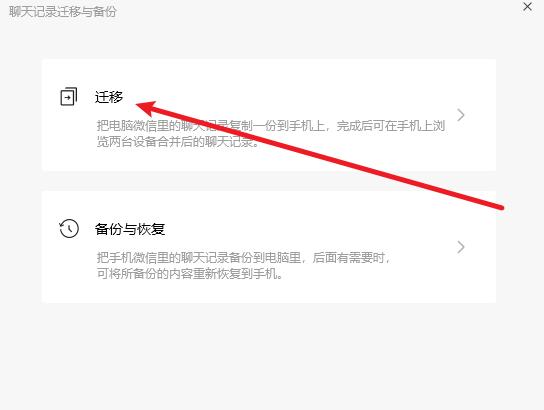The image size is (544, 410).
Task: Click the 聊天记录迁移与备份 window title
Action: [63, 11]
